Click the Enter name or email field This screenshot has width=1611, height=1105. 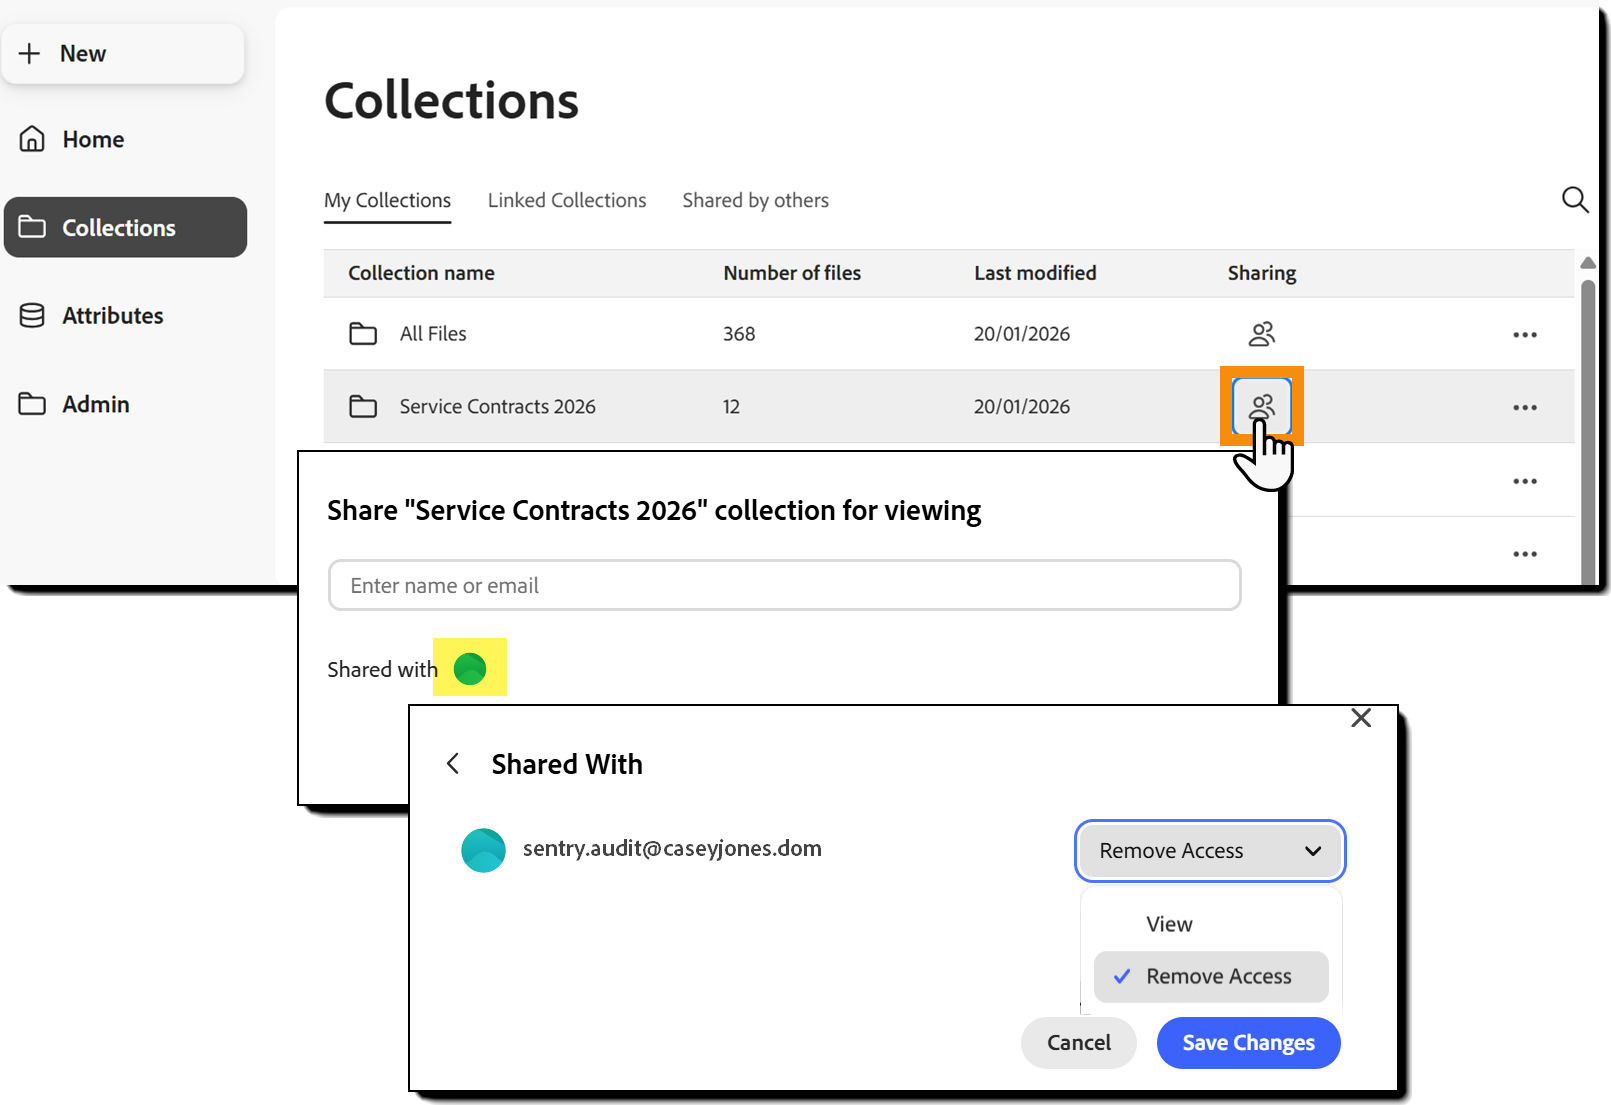coord(784,585)
